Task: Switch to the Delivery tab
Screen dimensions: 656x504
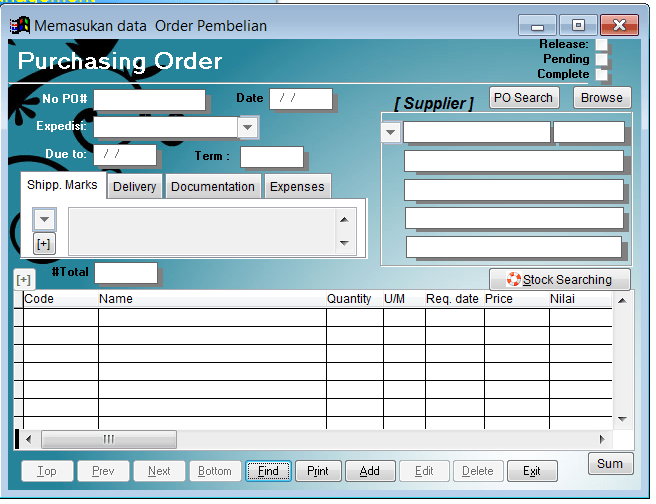Action: 134,187
